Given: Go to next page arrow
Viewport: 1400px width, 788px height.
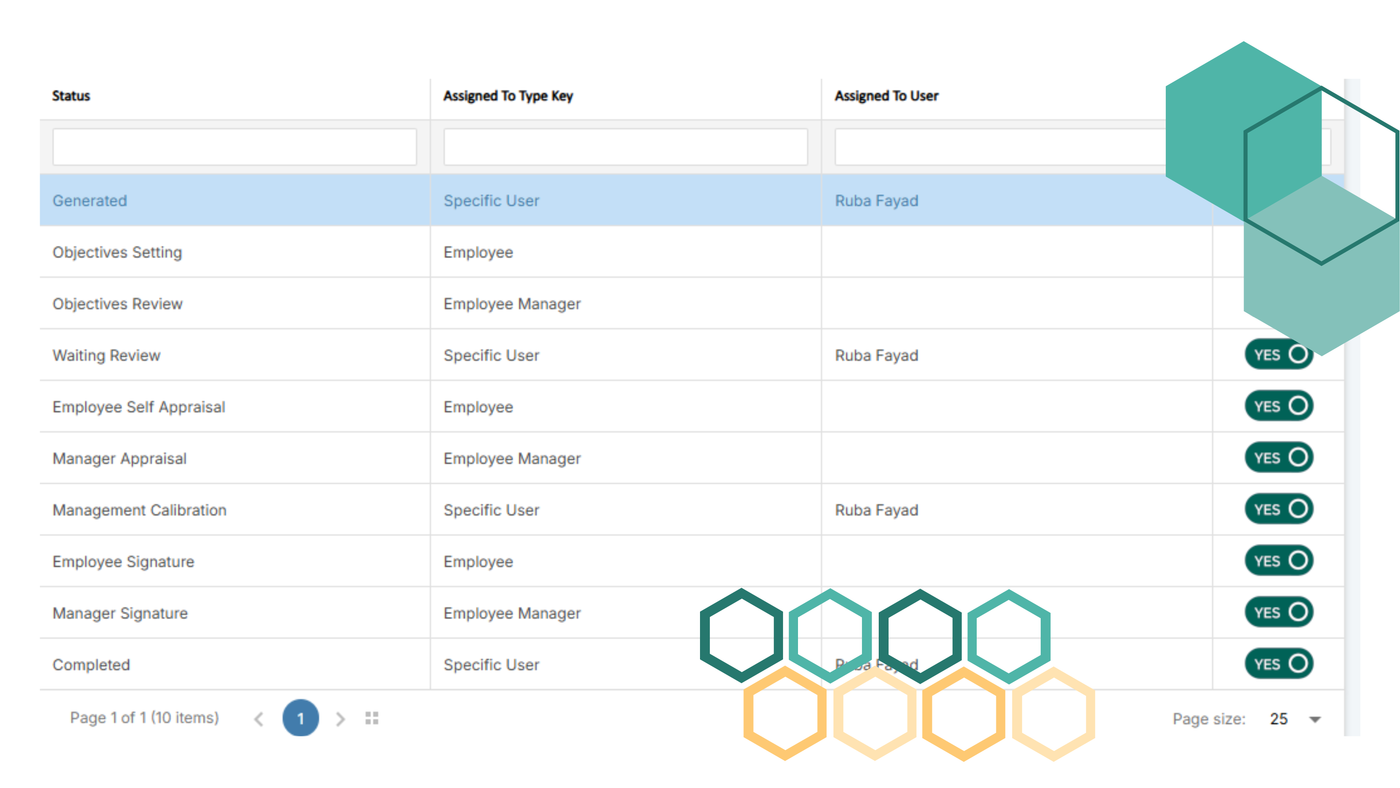Looking at the screenshot, I should 340,719.
